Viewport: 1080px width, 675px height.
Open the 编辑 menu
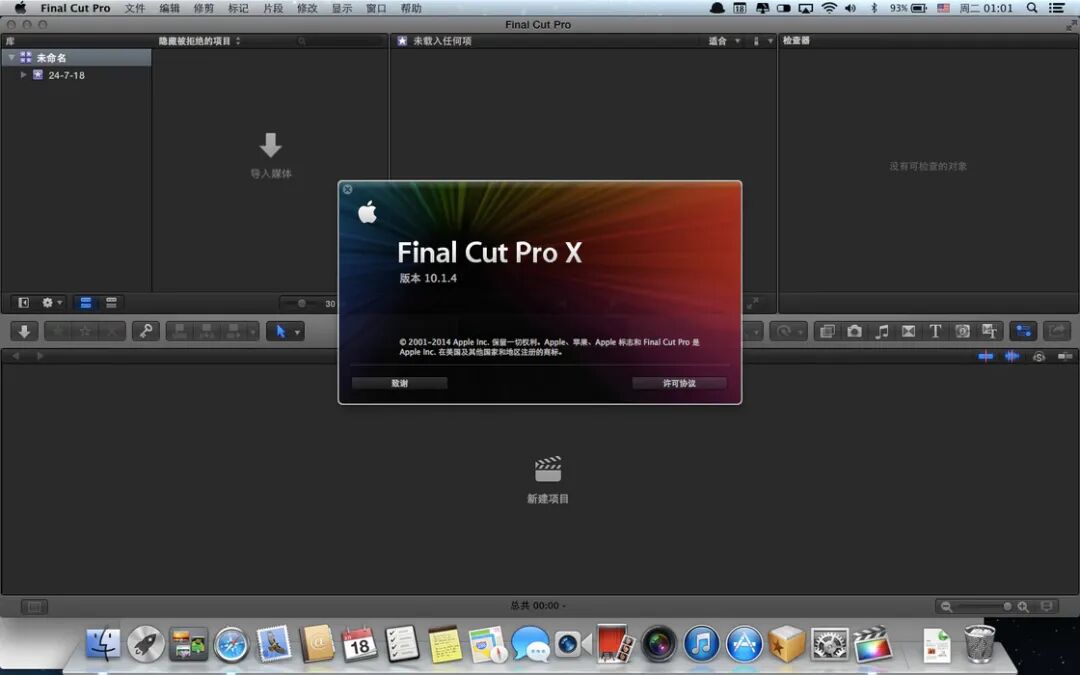(x=169, y=8)
